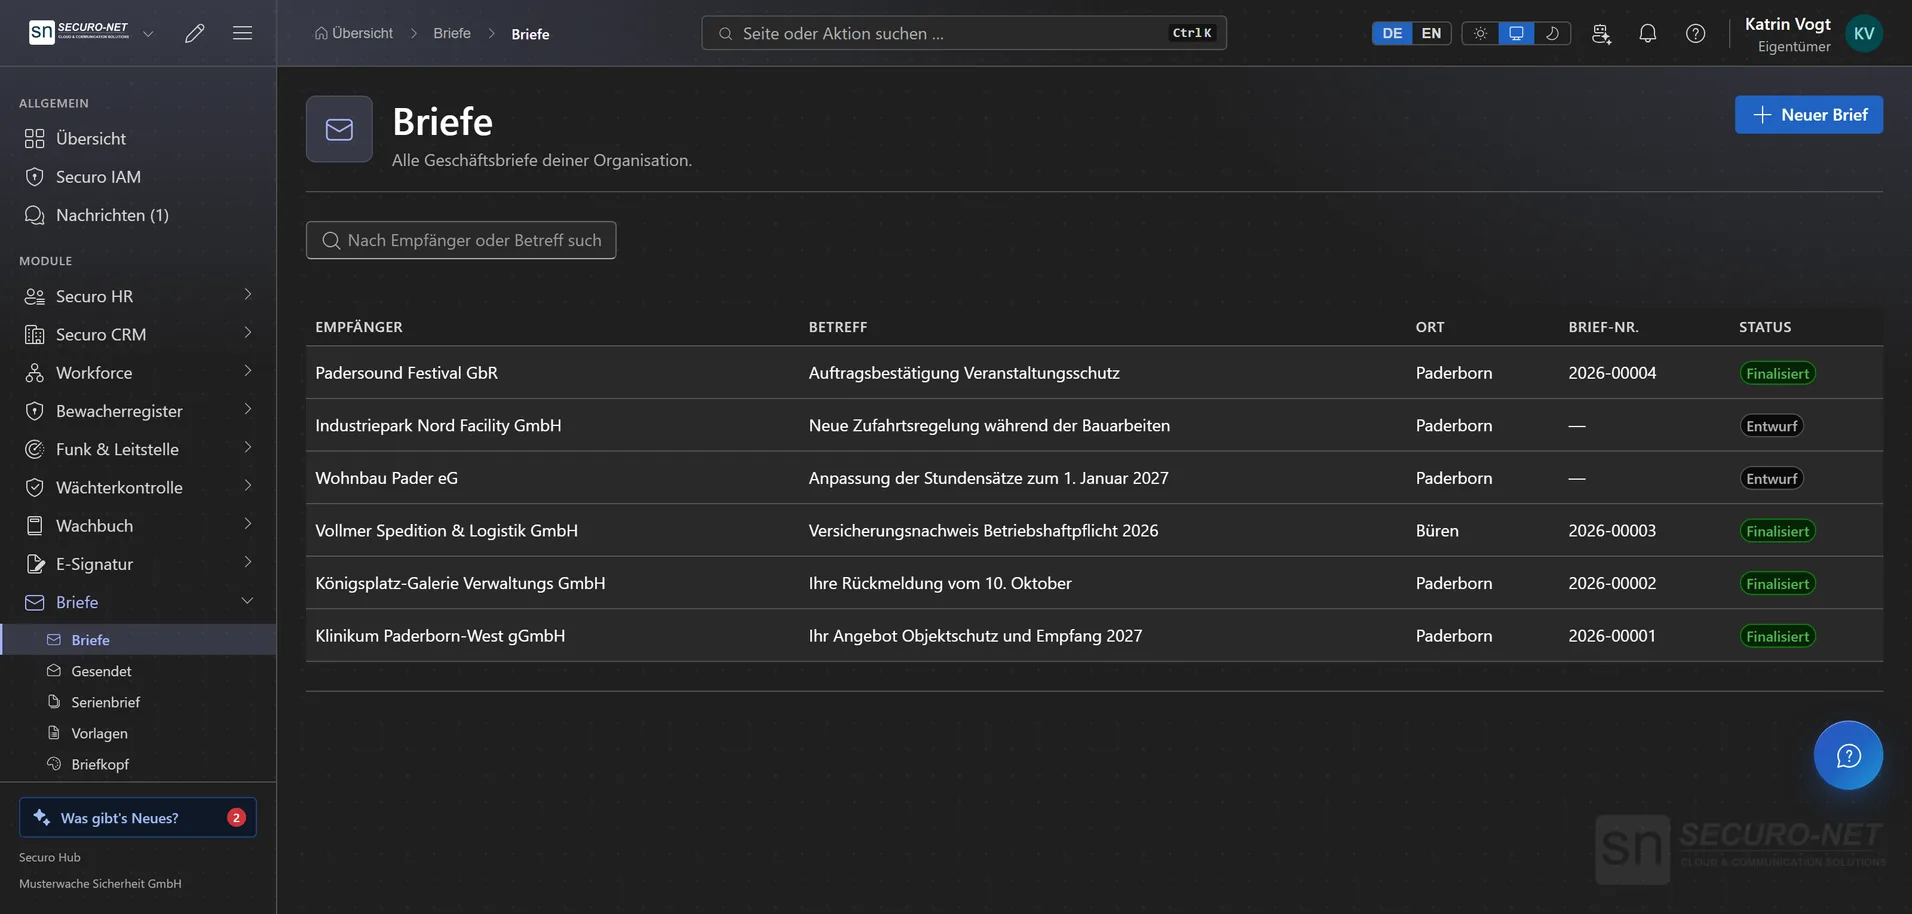Image resolution: width=1912 pixels, height=914 pixels.
Task: Toggle the hamburger sidebar menu icon
Action: pyautogui.click(x=242, y=33)
